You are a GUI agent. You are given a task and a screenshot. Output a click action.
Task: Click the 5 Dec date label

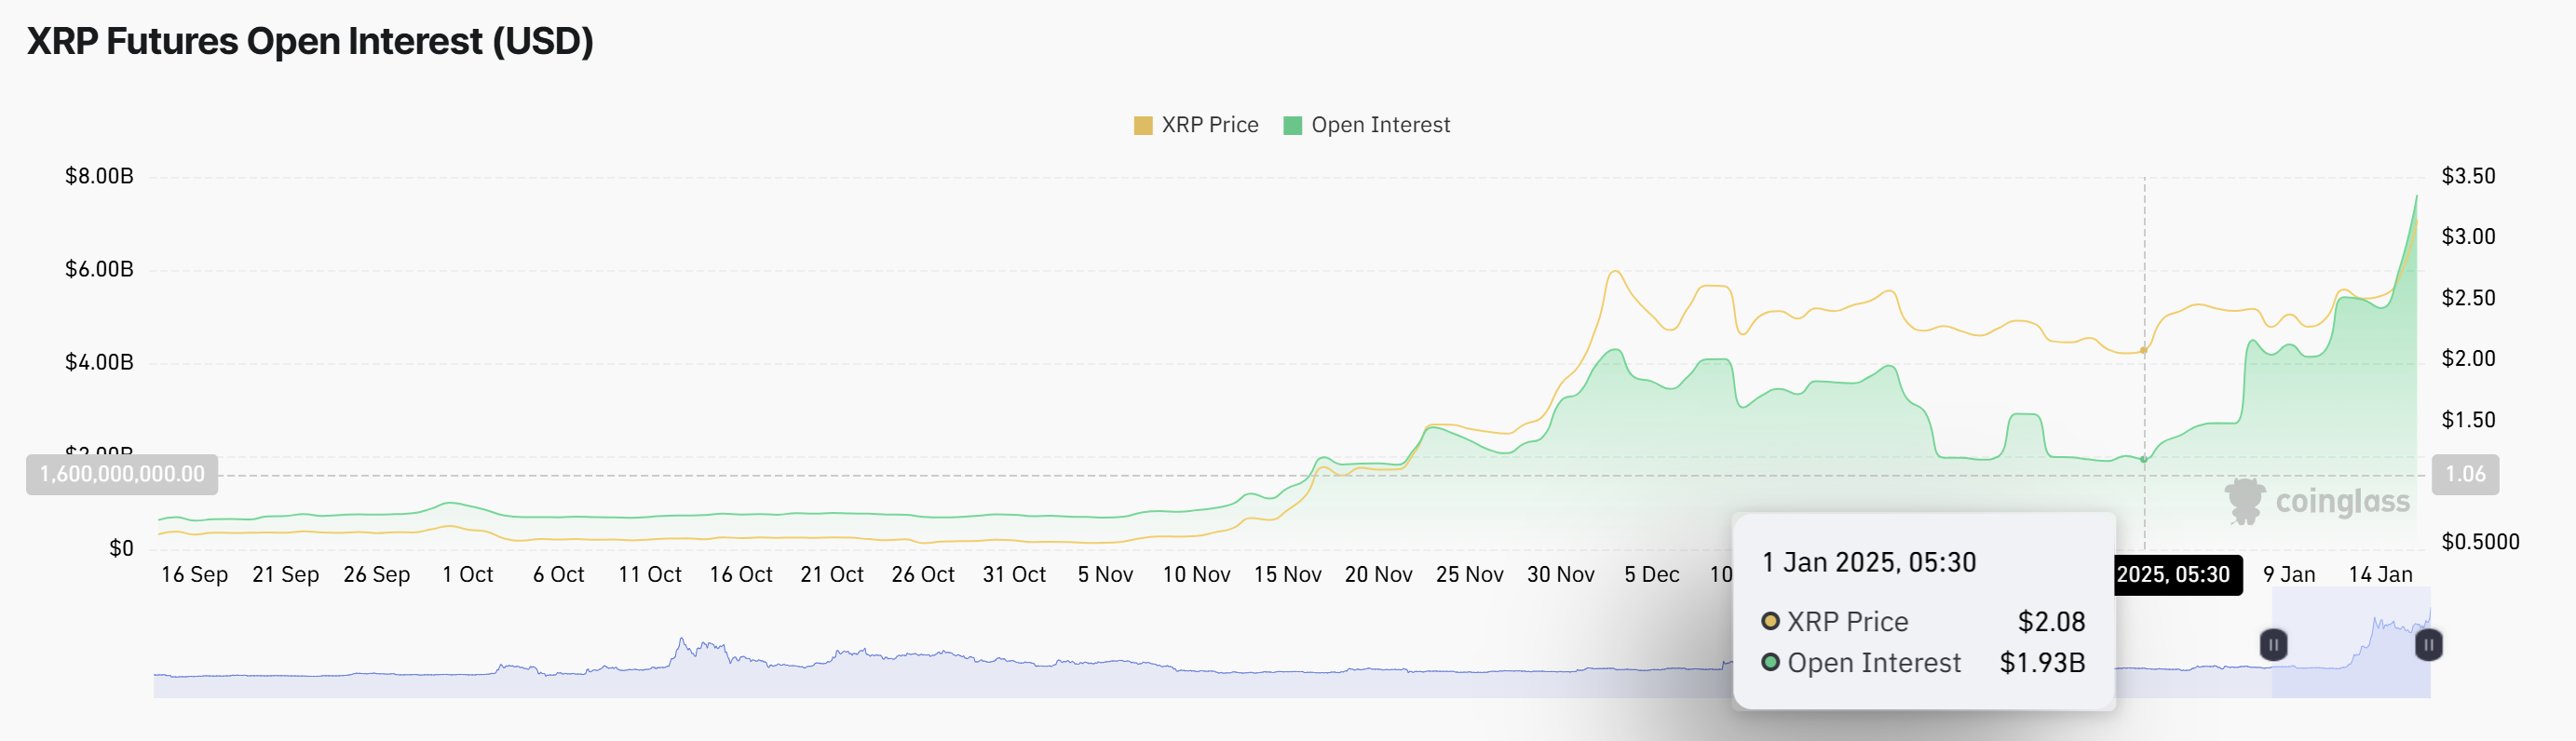(1652, 575)
